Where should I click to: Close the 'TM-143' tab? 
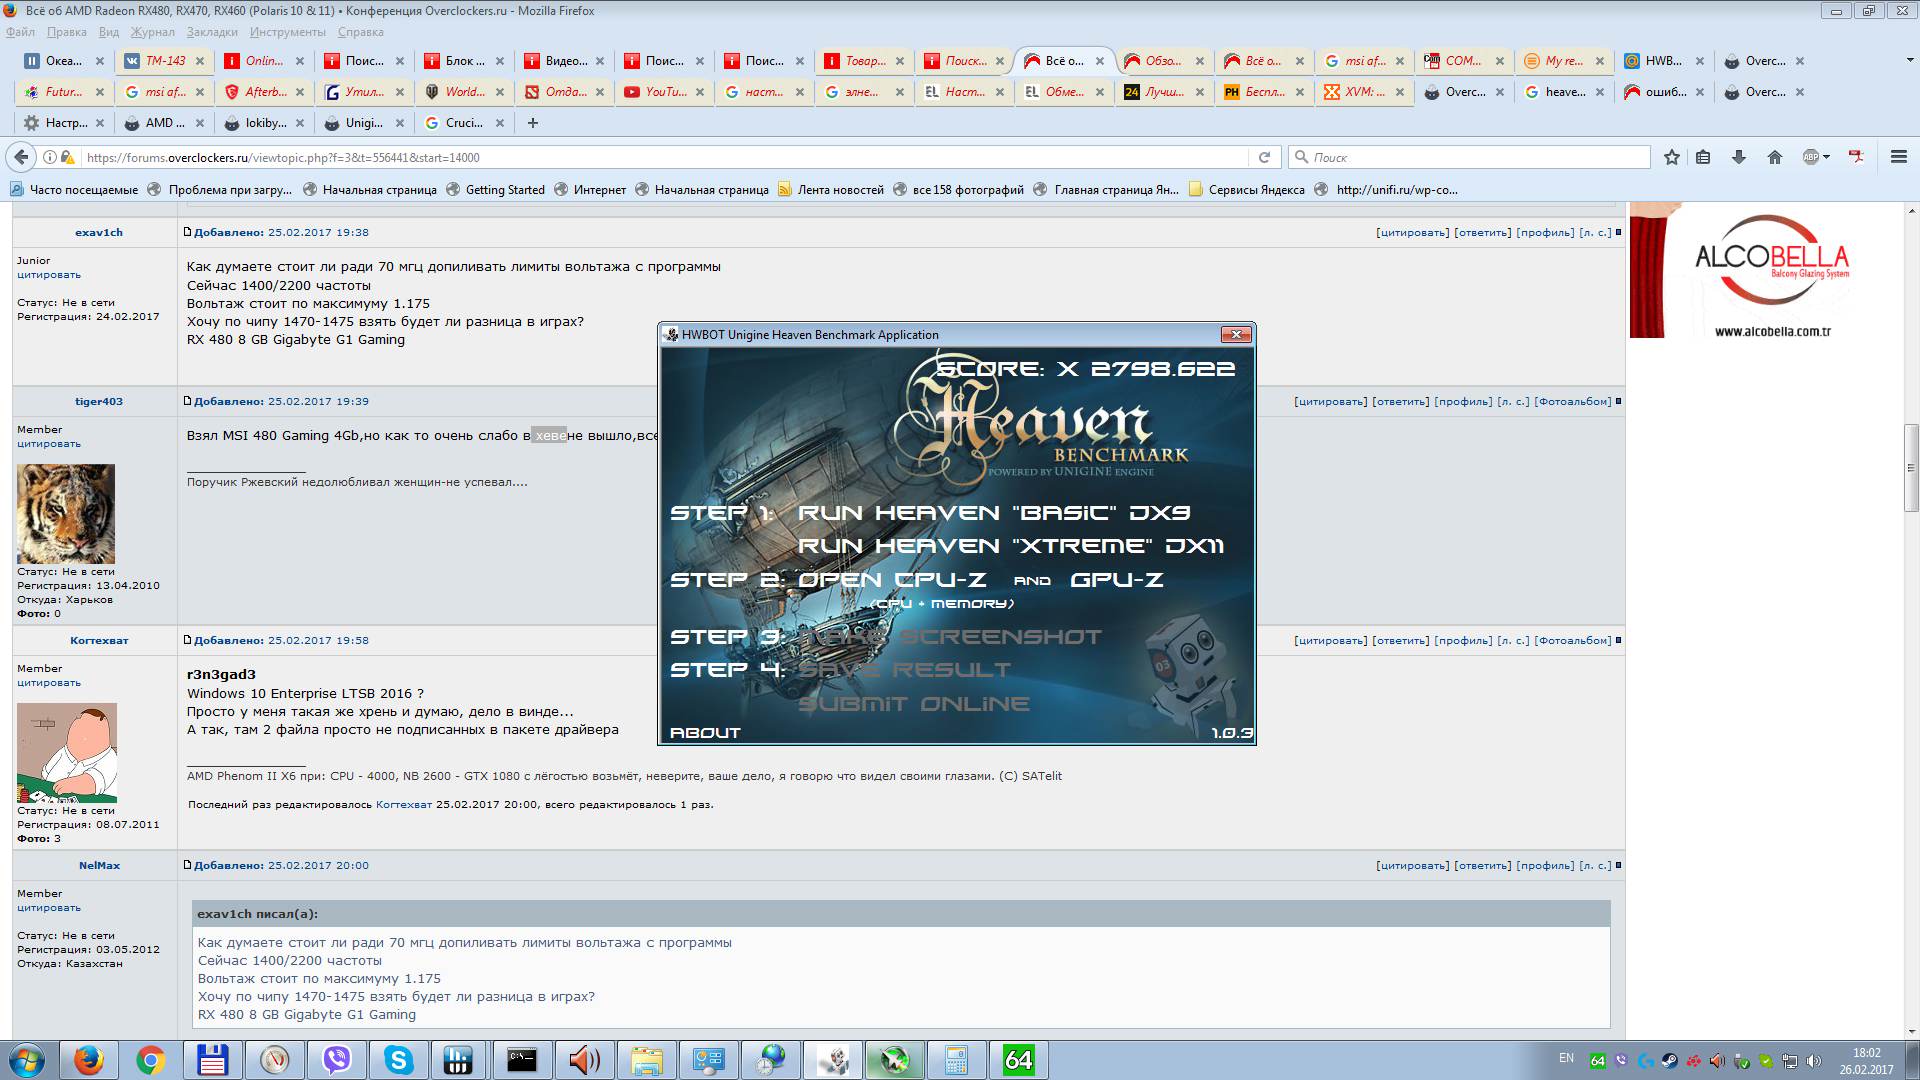click(x=200, y=61)
